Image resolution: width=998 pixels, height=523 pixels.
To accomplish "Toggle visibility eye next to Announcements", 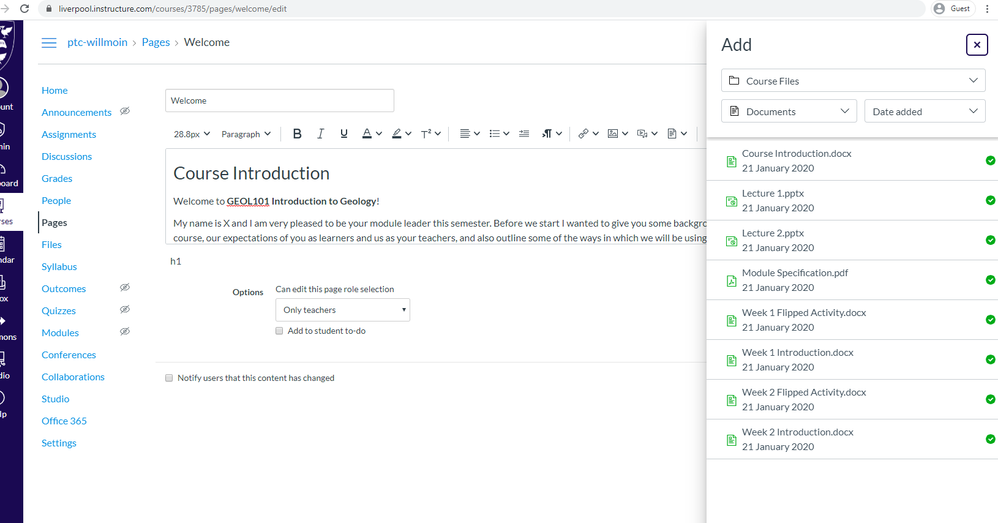I will tap(125, 112).
